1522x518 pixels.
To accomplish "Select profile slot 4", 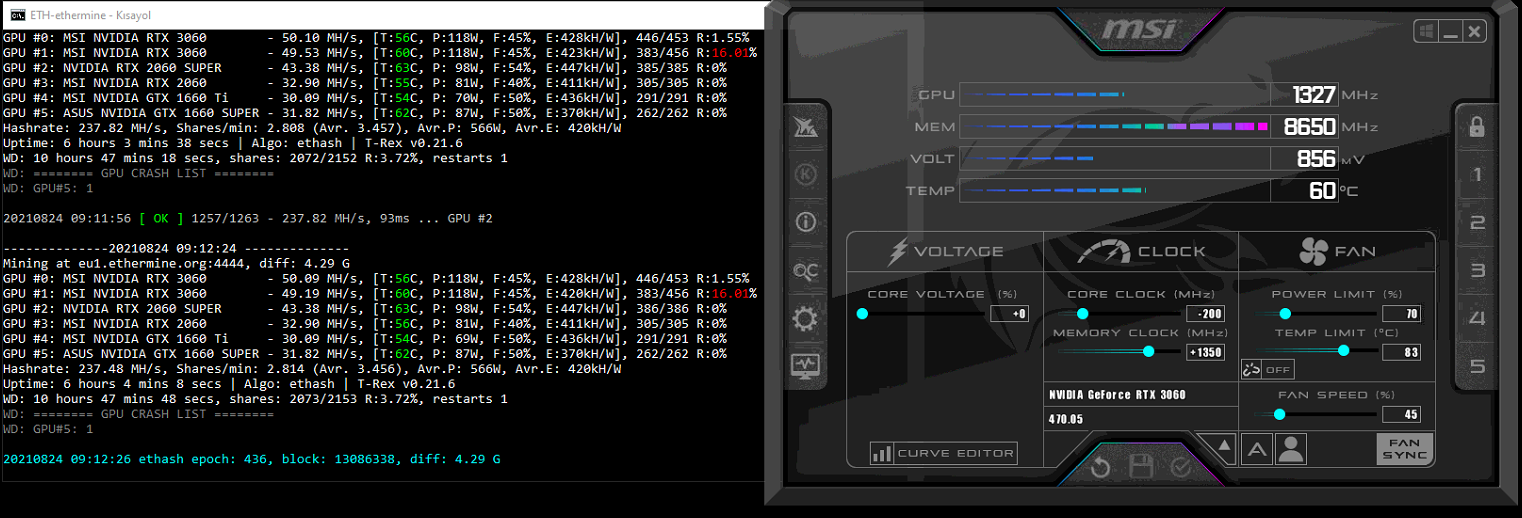I will click(1477, 318).
